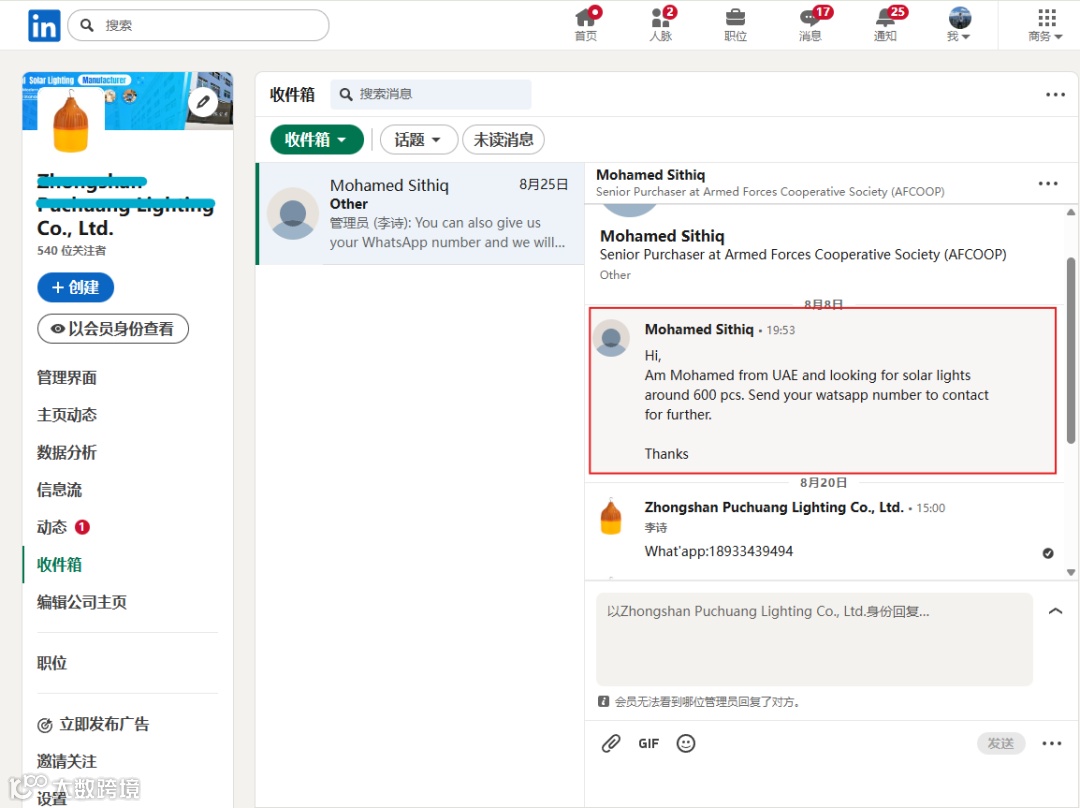Click the LinkedIn logo icon
Image resolution: width=1080 pixels, height=808 pixels.
[44, 25]
